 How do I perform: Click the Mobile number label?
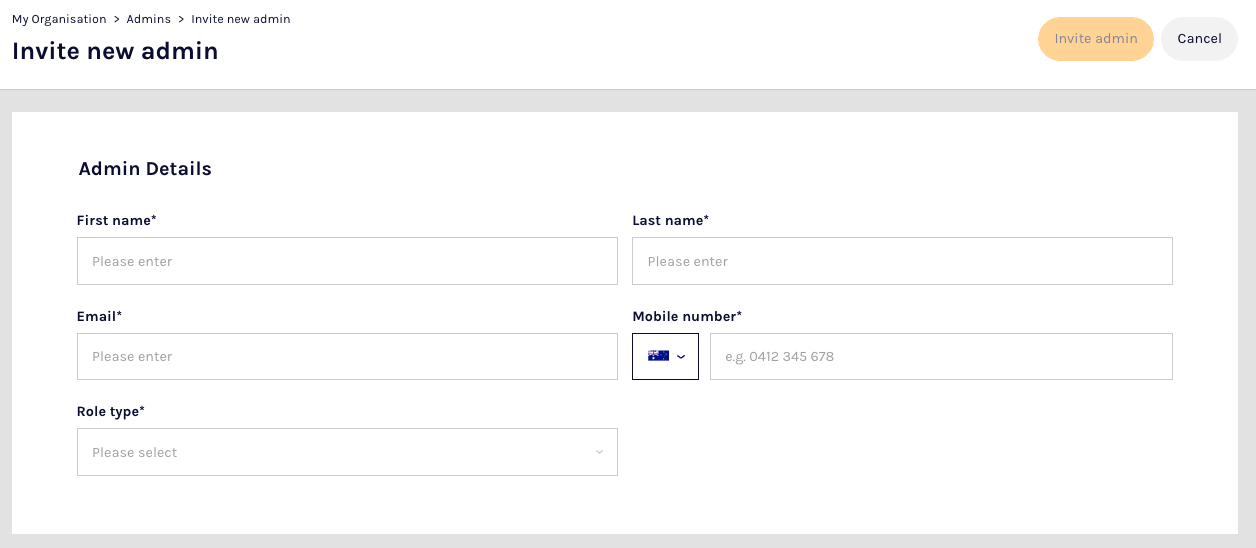pos(687,316)
